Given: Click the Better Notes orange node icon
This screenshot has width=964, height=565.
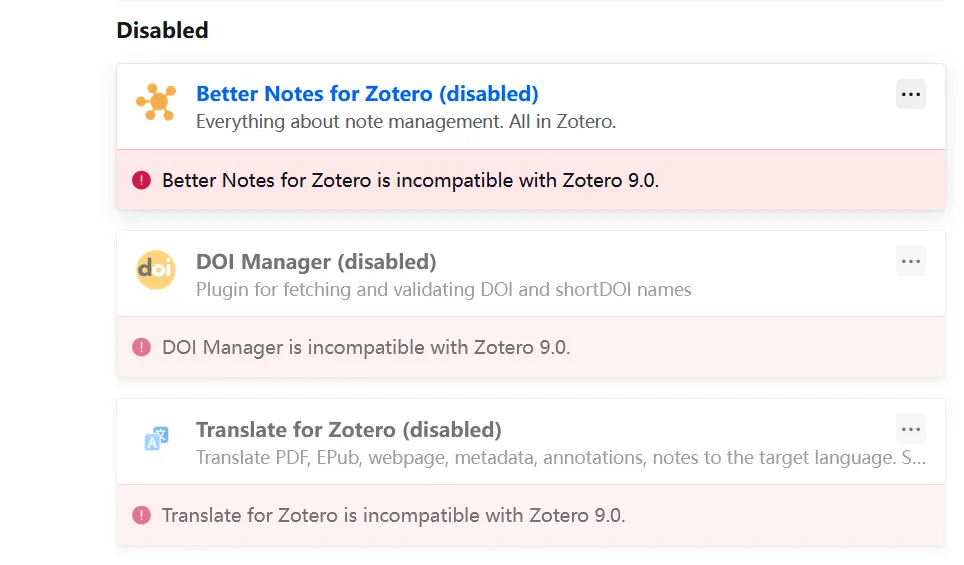Looking at the screenshot, I should click(156, 102).
